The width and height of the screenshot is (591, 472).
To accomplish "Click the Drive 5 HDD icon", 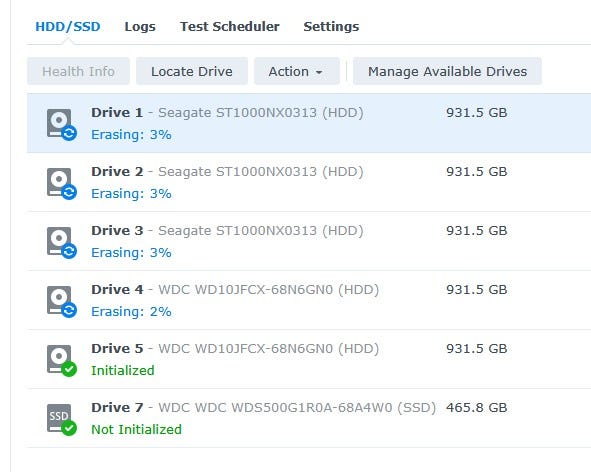I will point(61,360).
